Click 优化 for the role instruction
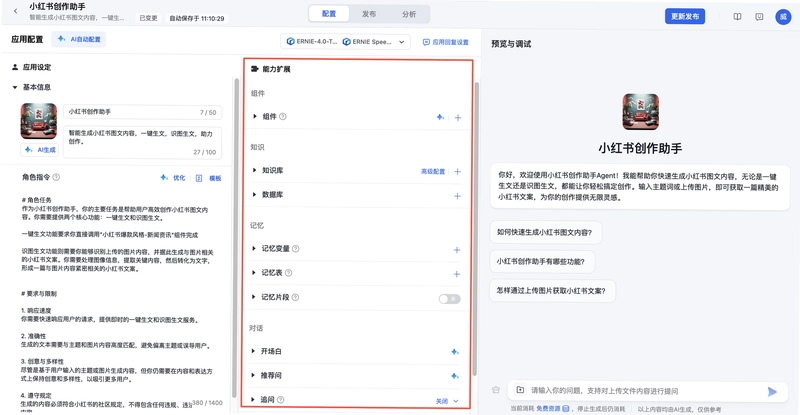This screenshot has height=415, width=800. coord(173,178)
